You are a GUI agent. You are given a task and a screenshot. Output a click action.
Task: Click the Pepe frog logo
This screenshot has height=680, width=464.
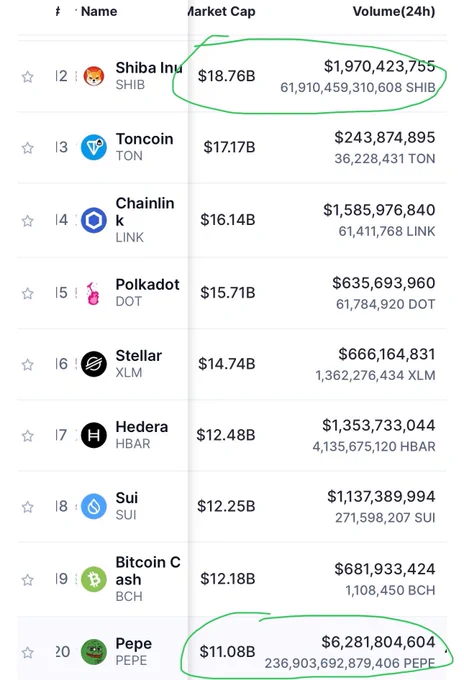(94, 652)
